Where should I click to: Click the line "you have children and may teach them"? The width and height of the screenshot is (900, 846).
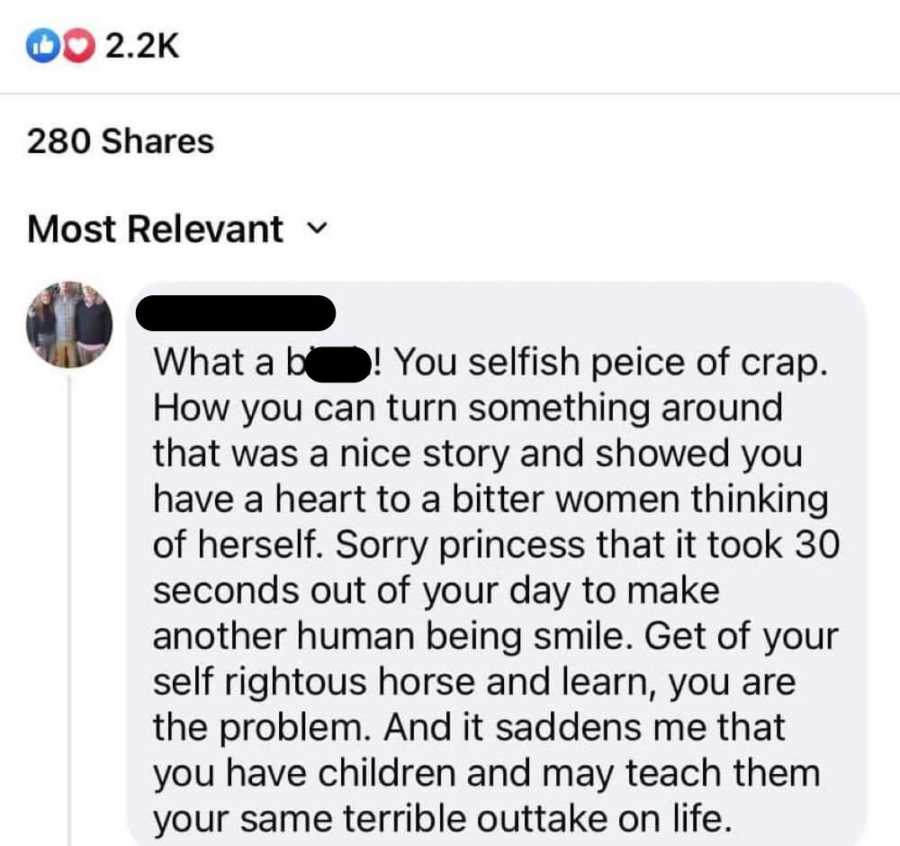coord(487,774)
